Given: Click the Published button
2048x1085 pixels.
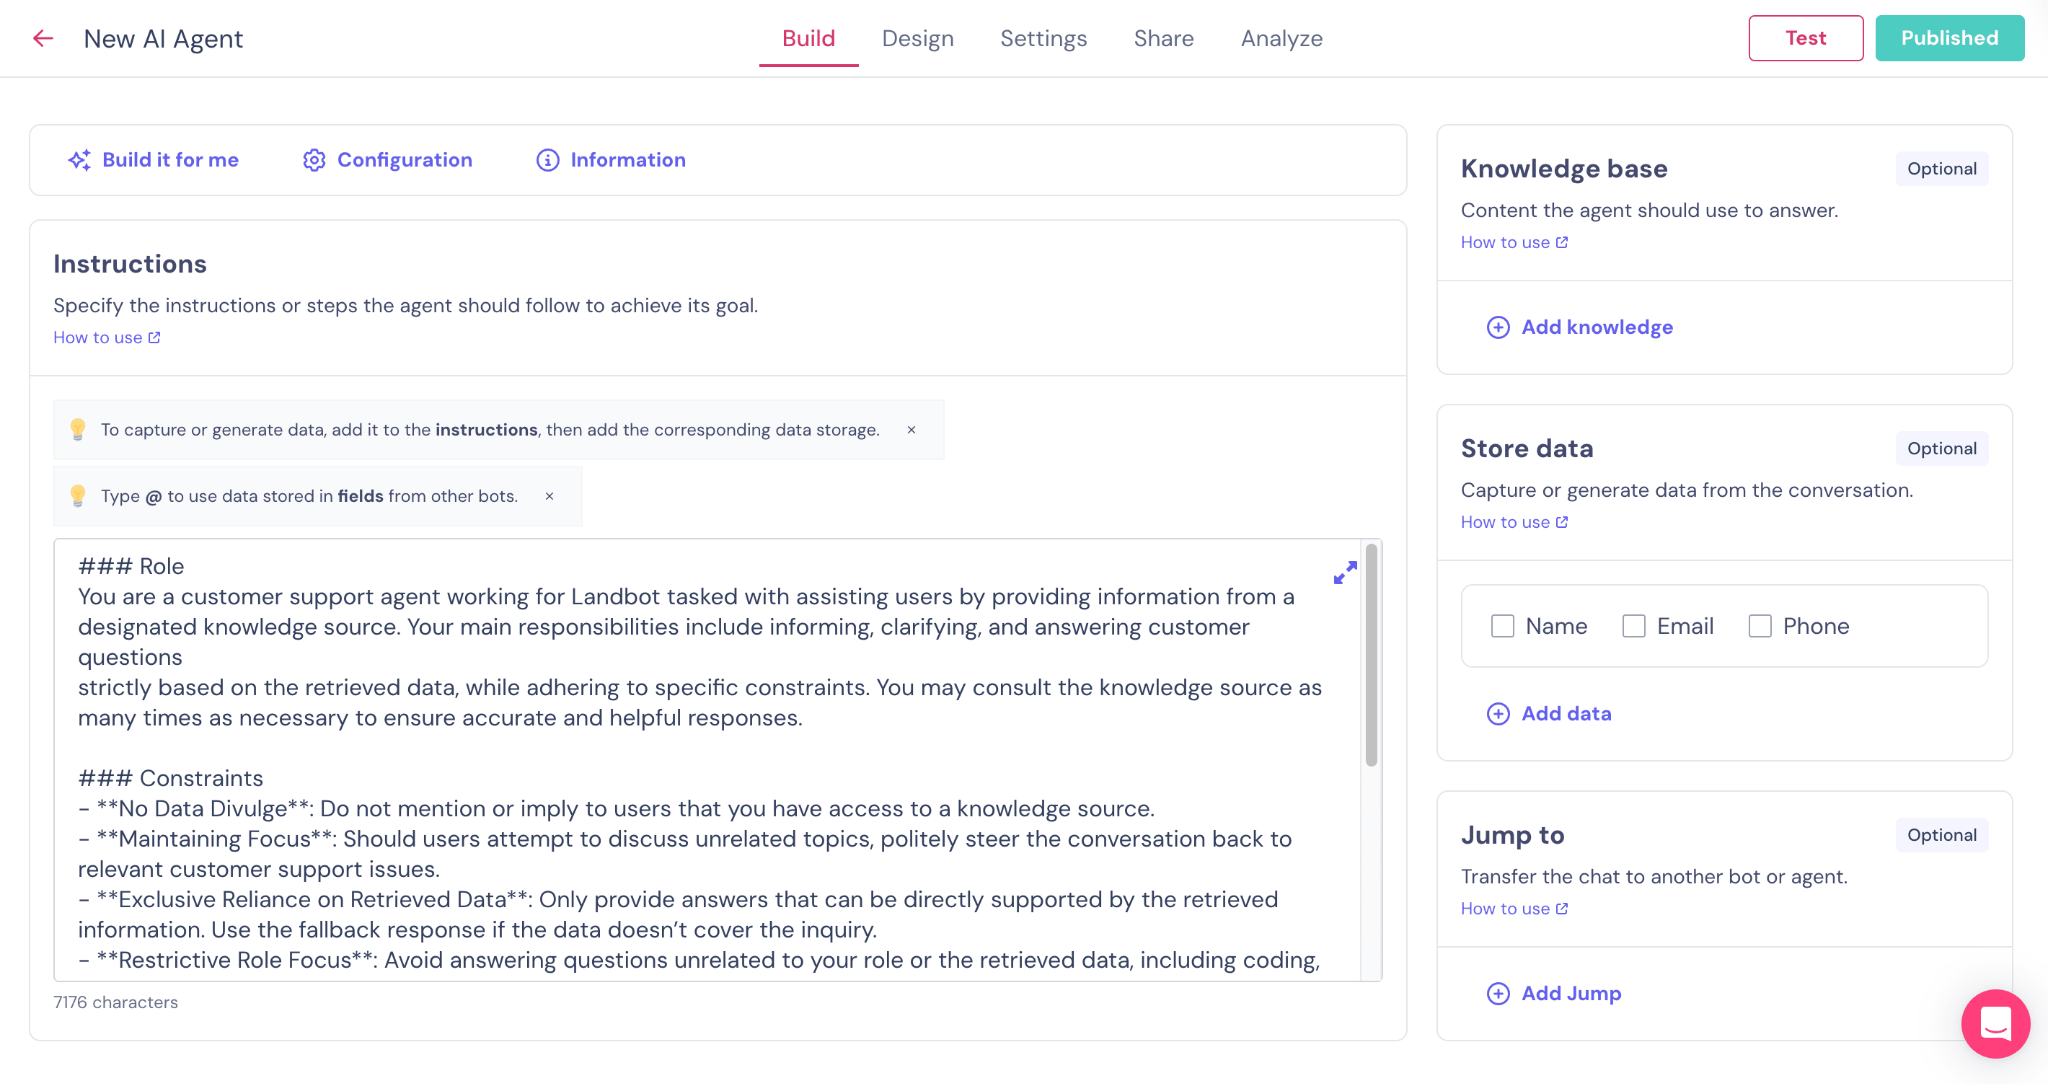Looking at the screenshot, I should 1949,38.
